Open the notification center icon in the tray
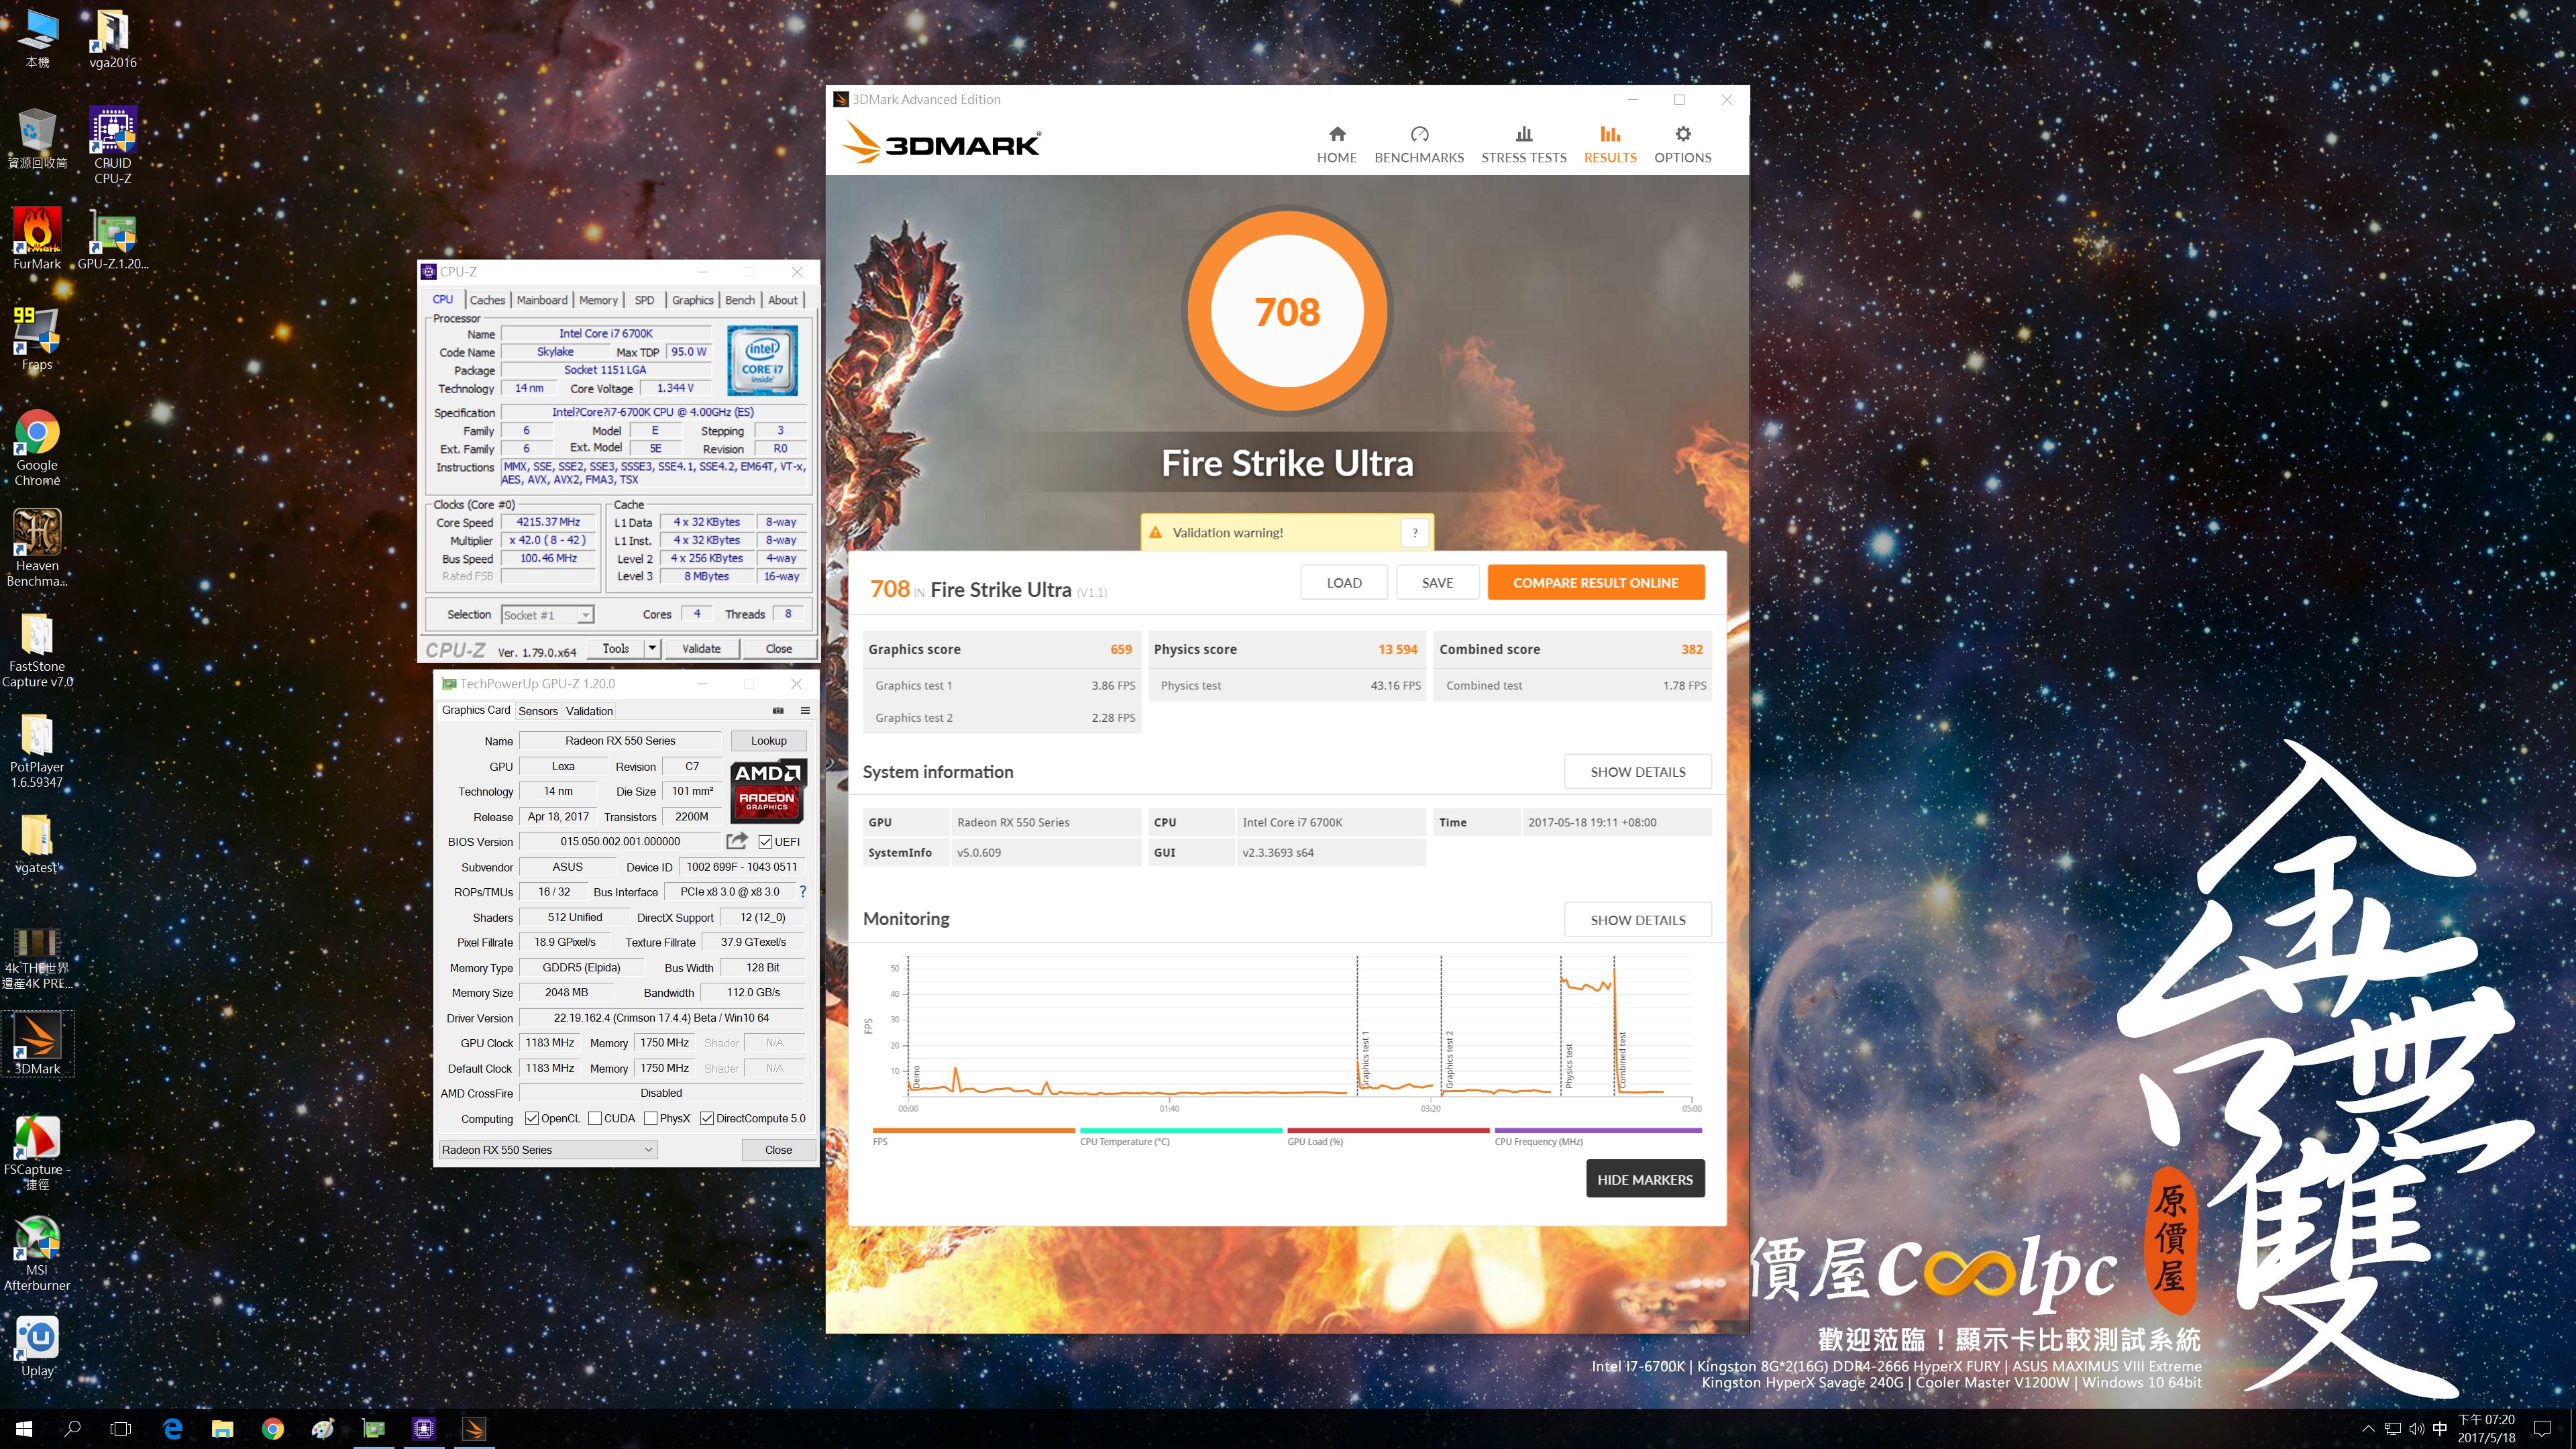2576x1449 pixels. [2543, 1429]
